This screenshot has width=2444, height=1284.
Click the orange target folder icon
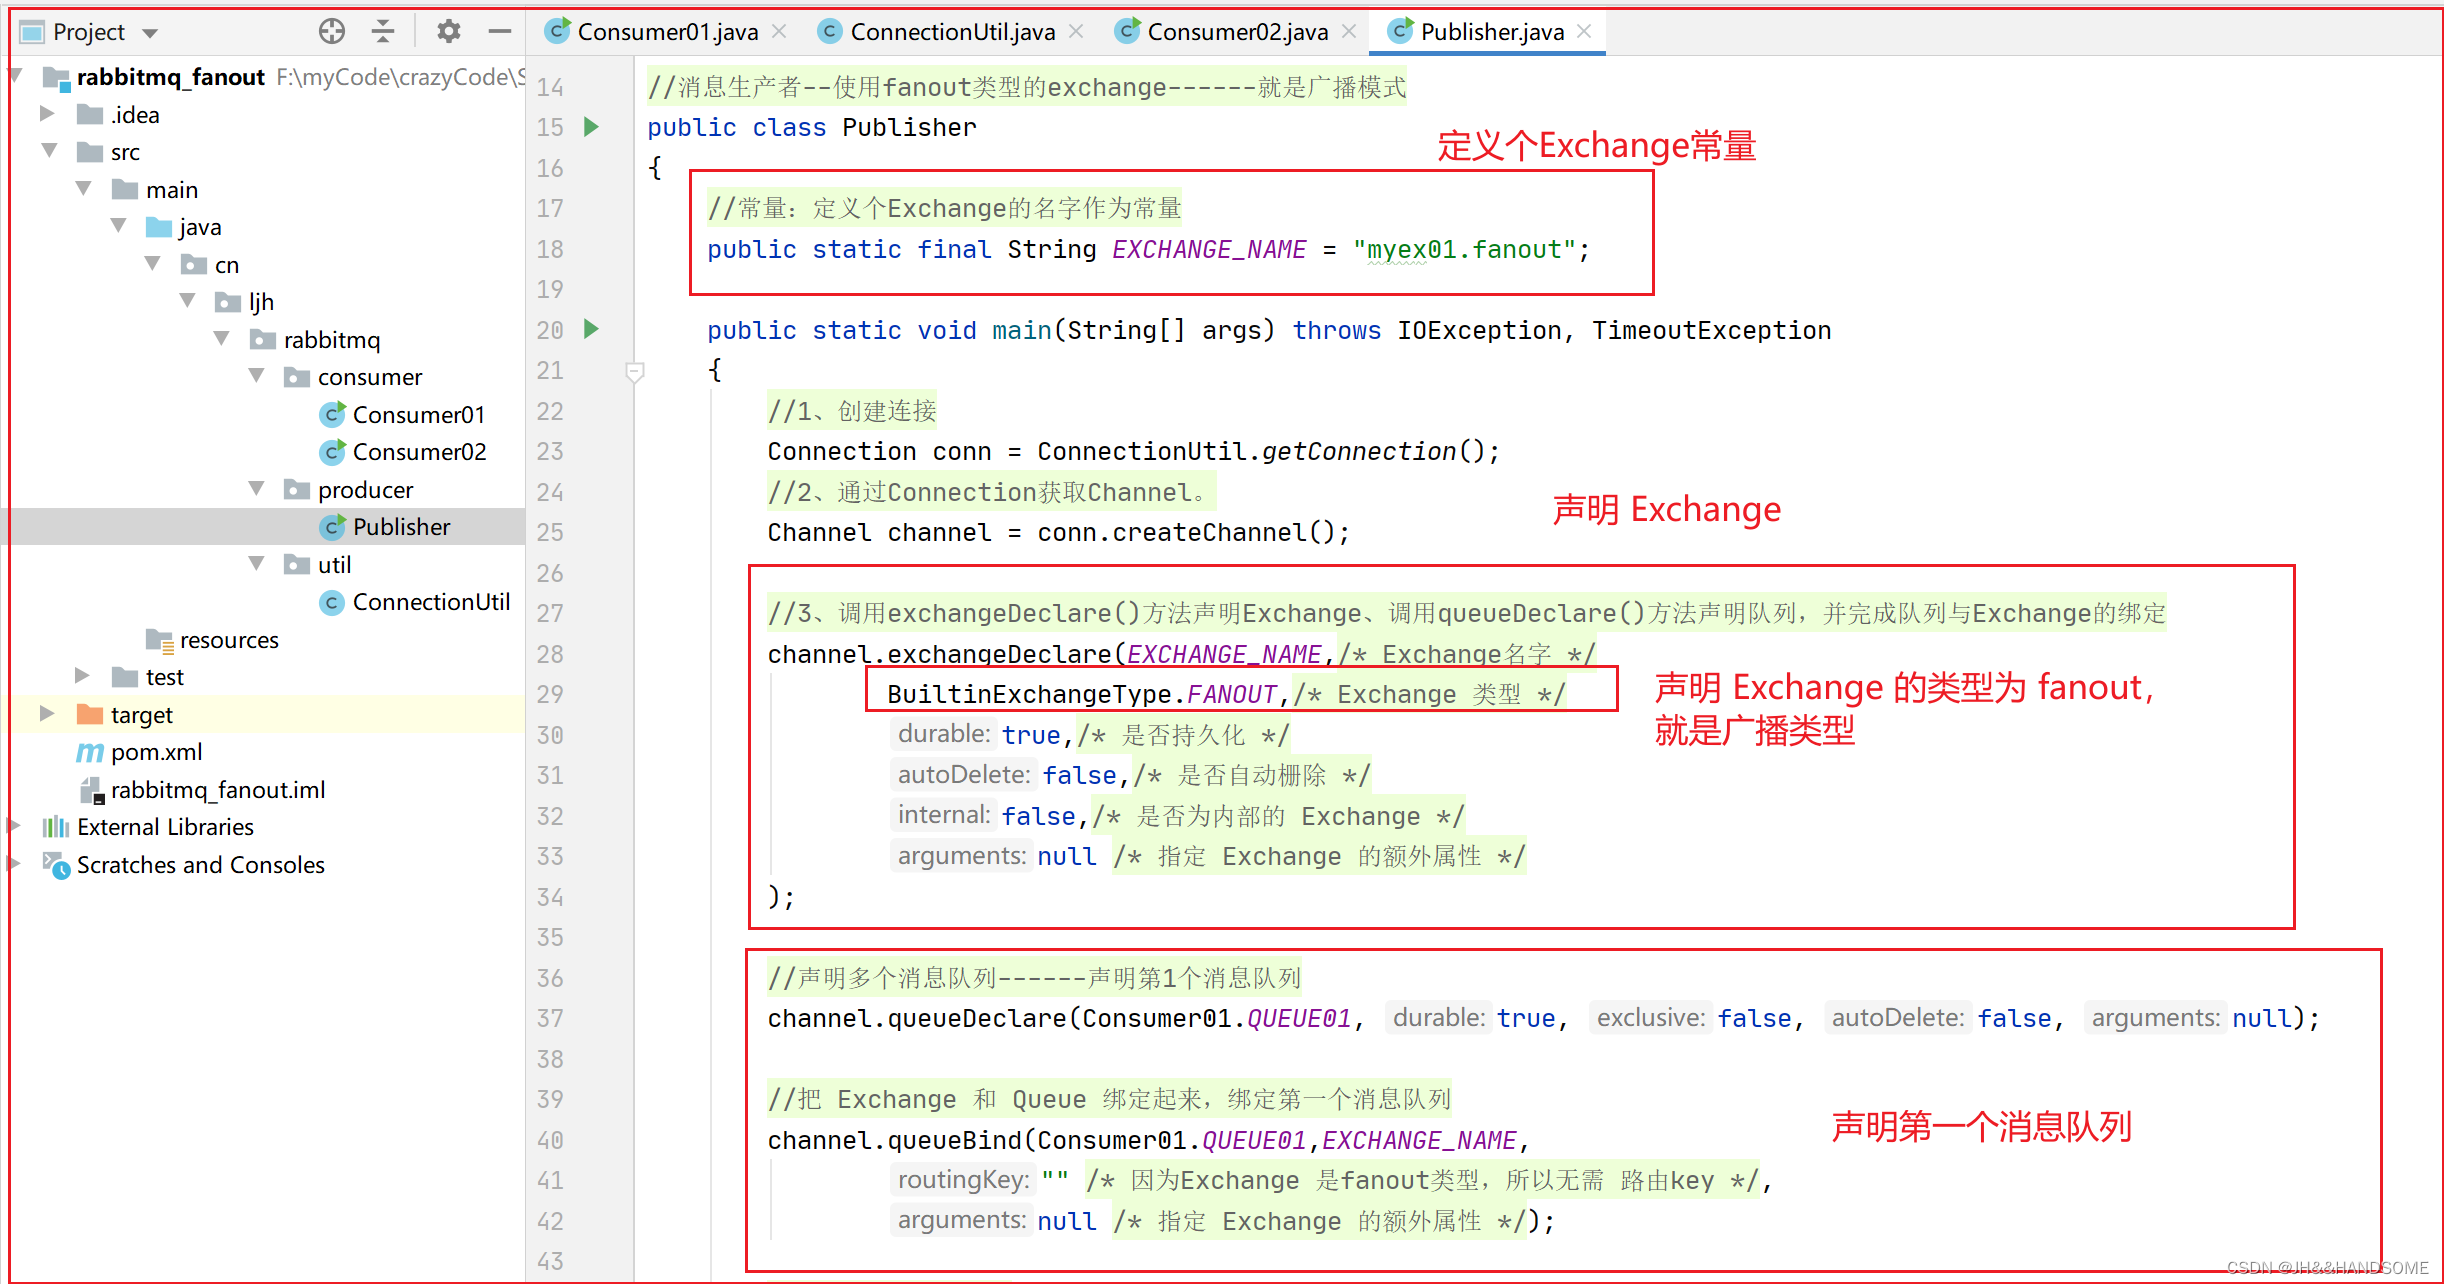90,714
